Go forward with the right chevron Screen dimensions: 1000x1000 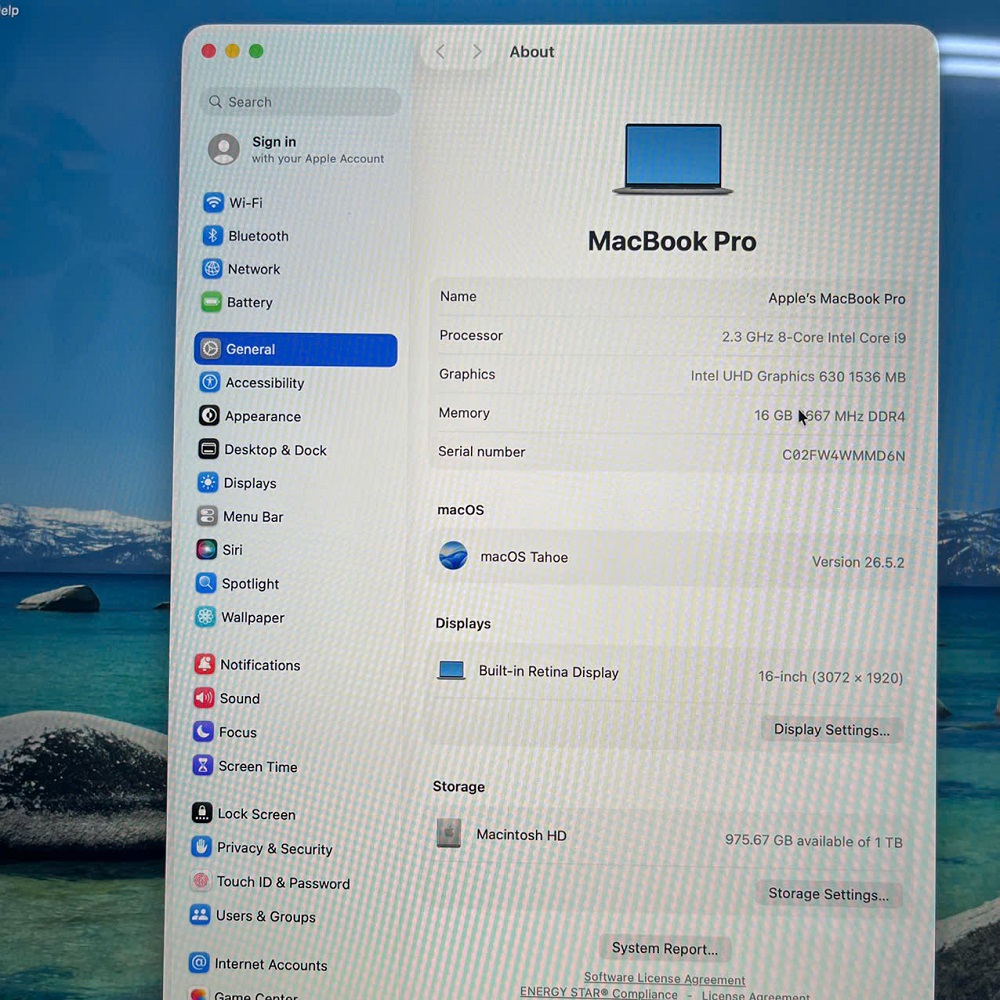click(476, 52)
